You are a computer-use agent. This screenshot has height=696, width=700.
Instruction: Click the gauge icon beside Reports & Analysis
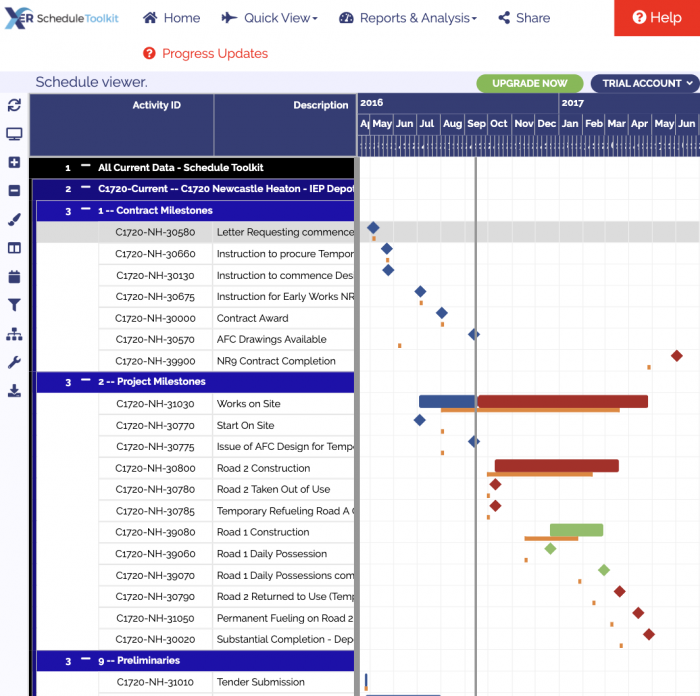[346, 18]
